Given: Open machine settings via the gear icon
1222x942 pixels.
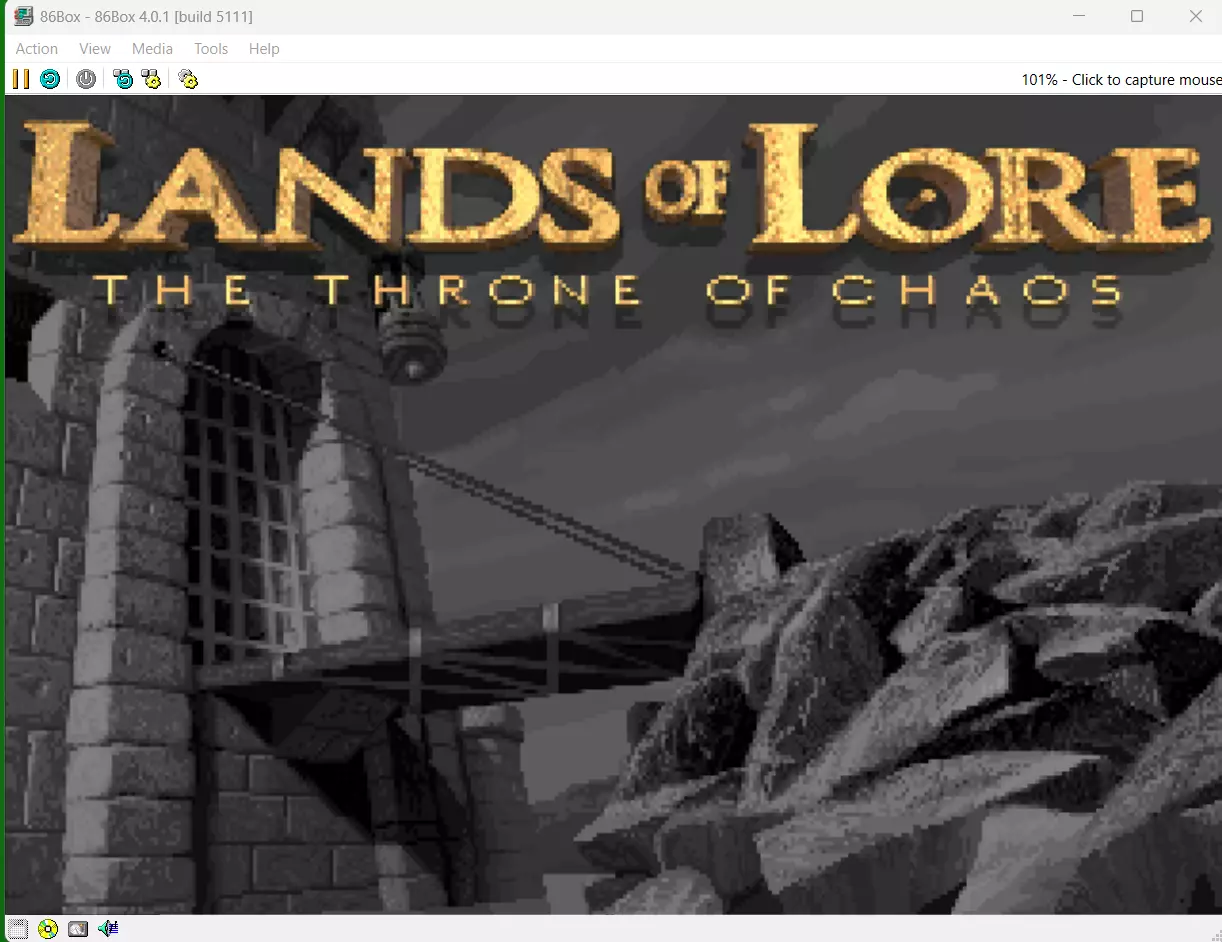Looking at the screenshot, I should (x=188, y=79).
